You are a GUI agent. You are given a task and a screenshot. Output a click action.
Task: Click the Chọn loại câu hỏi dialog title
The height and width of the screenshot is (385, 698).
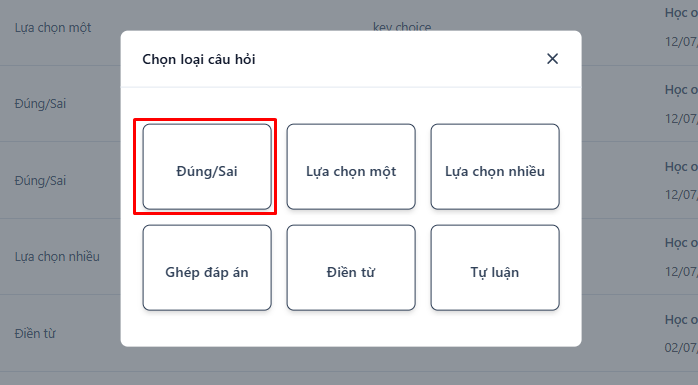tap(199, 59)
